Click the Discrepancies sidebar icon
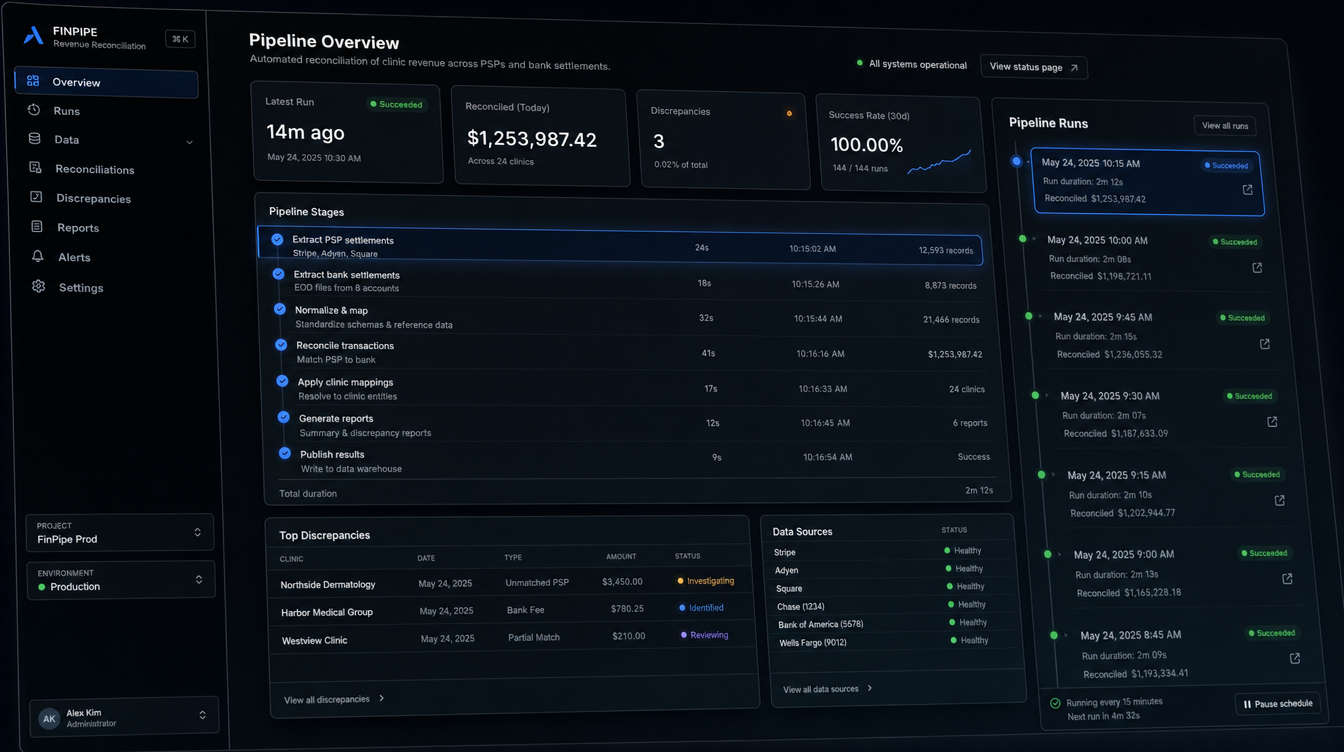Screen dimensions: 1344x752 tap(36, 197)
